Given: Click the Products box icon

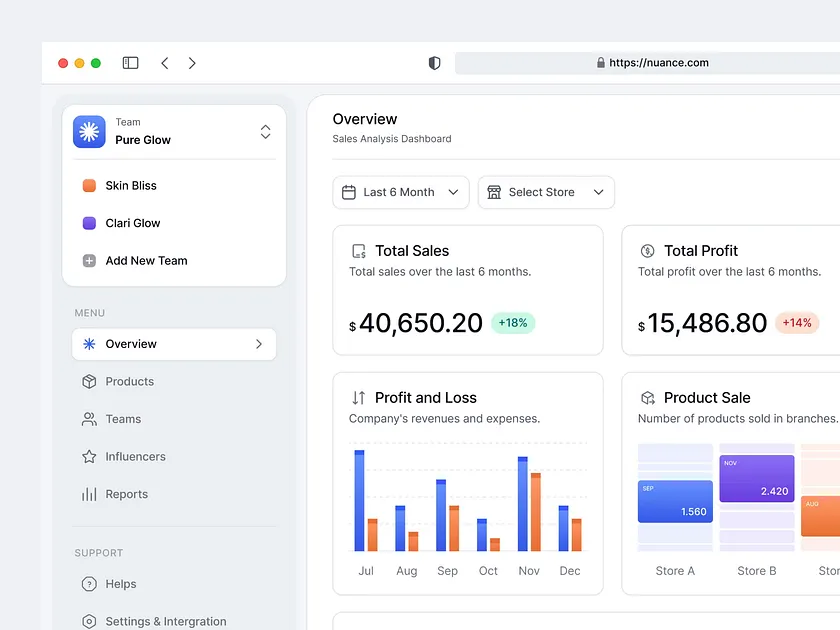Looking at the screenshot, I should [89, 381].
